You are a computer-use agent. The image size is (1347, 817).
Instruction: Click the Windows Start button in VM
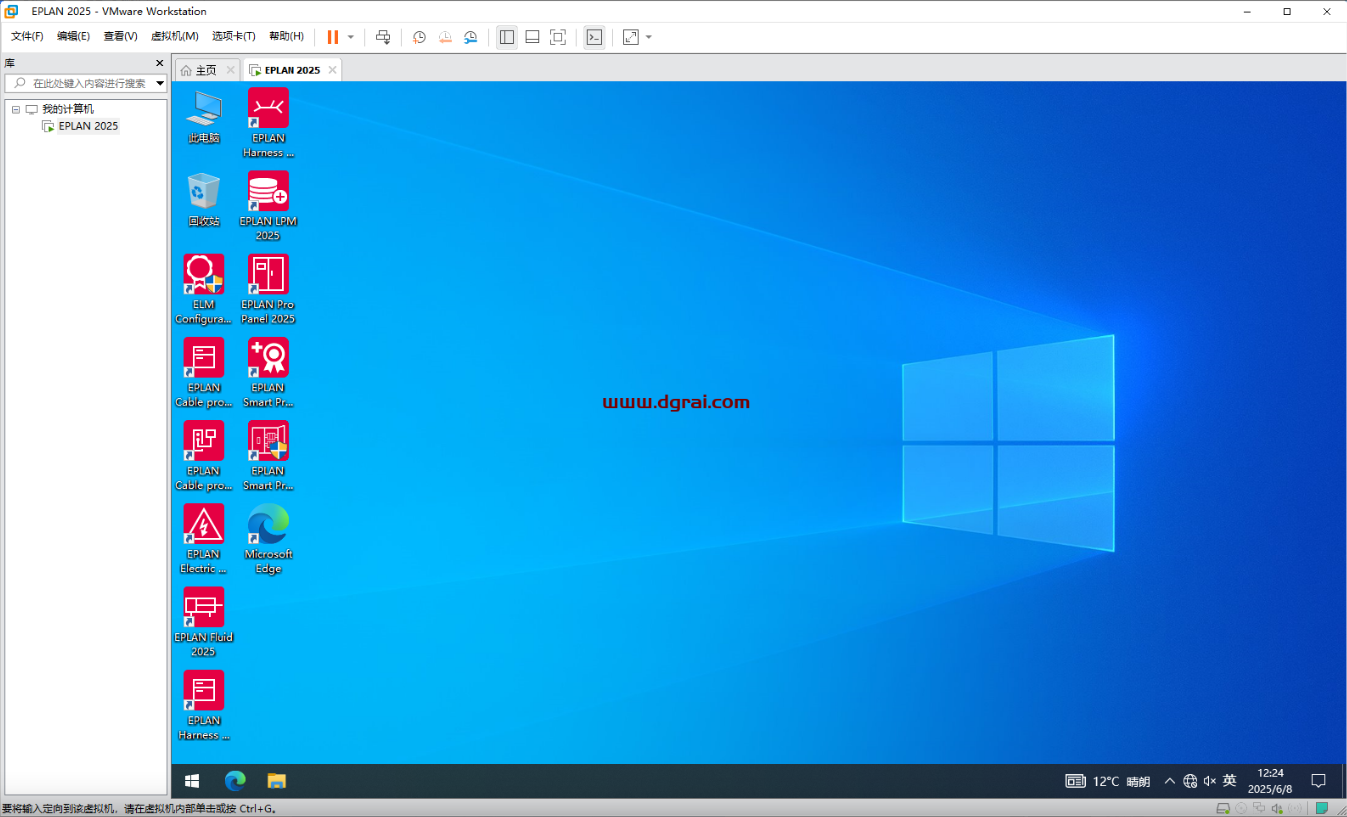[x=192, y=781]
